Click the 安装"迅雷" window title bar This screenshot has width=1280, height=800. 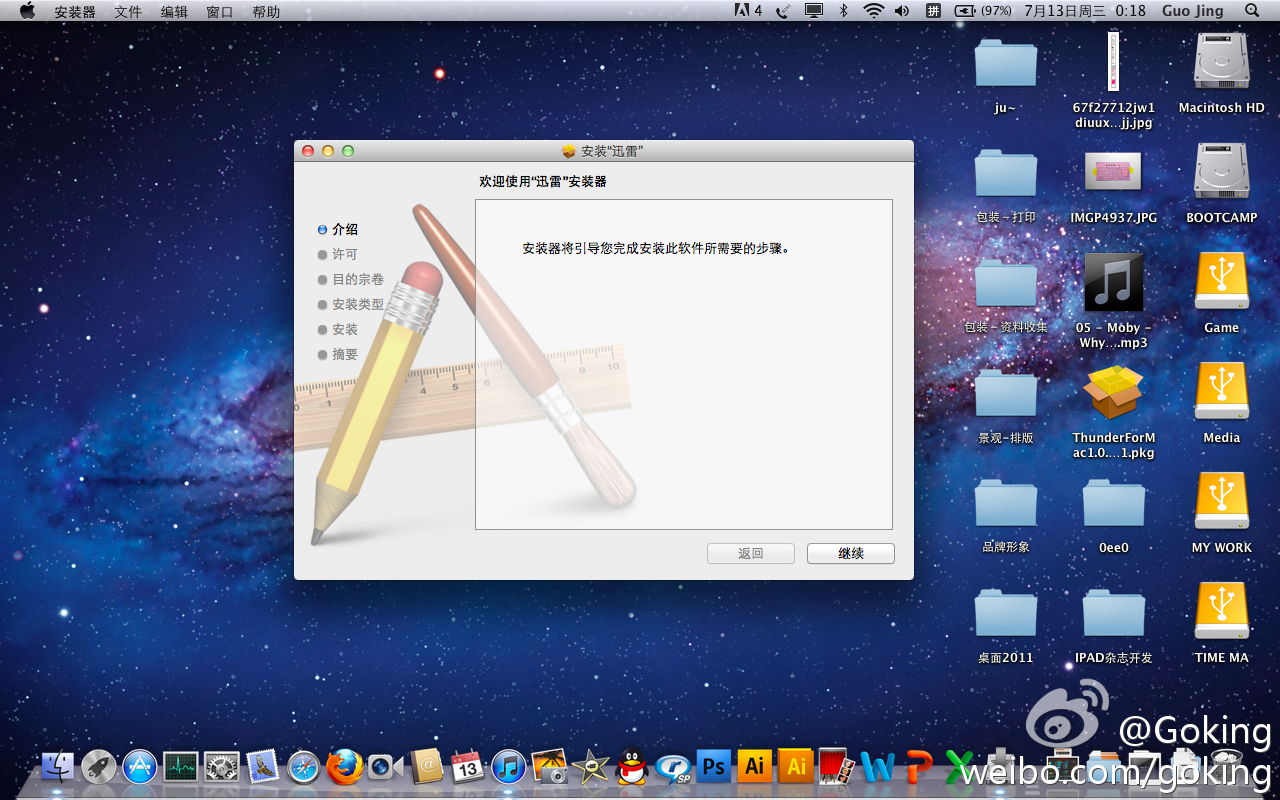point(604,151)
